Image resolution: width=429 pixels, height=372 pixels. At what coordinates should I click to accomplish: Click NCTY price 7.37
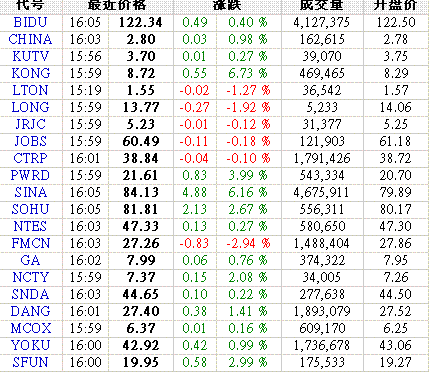pos(141,277)
